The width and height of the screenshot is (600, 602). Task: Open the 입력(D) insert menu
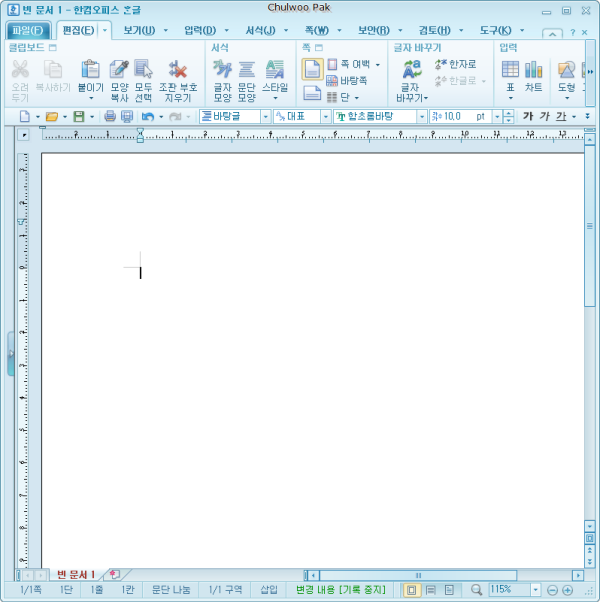coord(200,30)
